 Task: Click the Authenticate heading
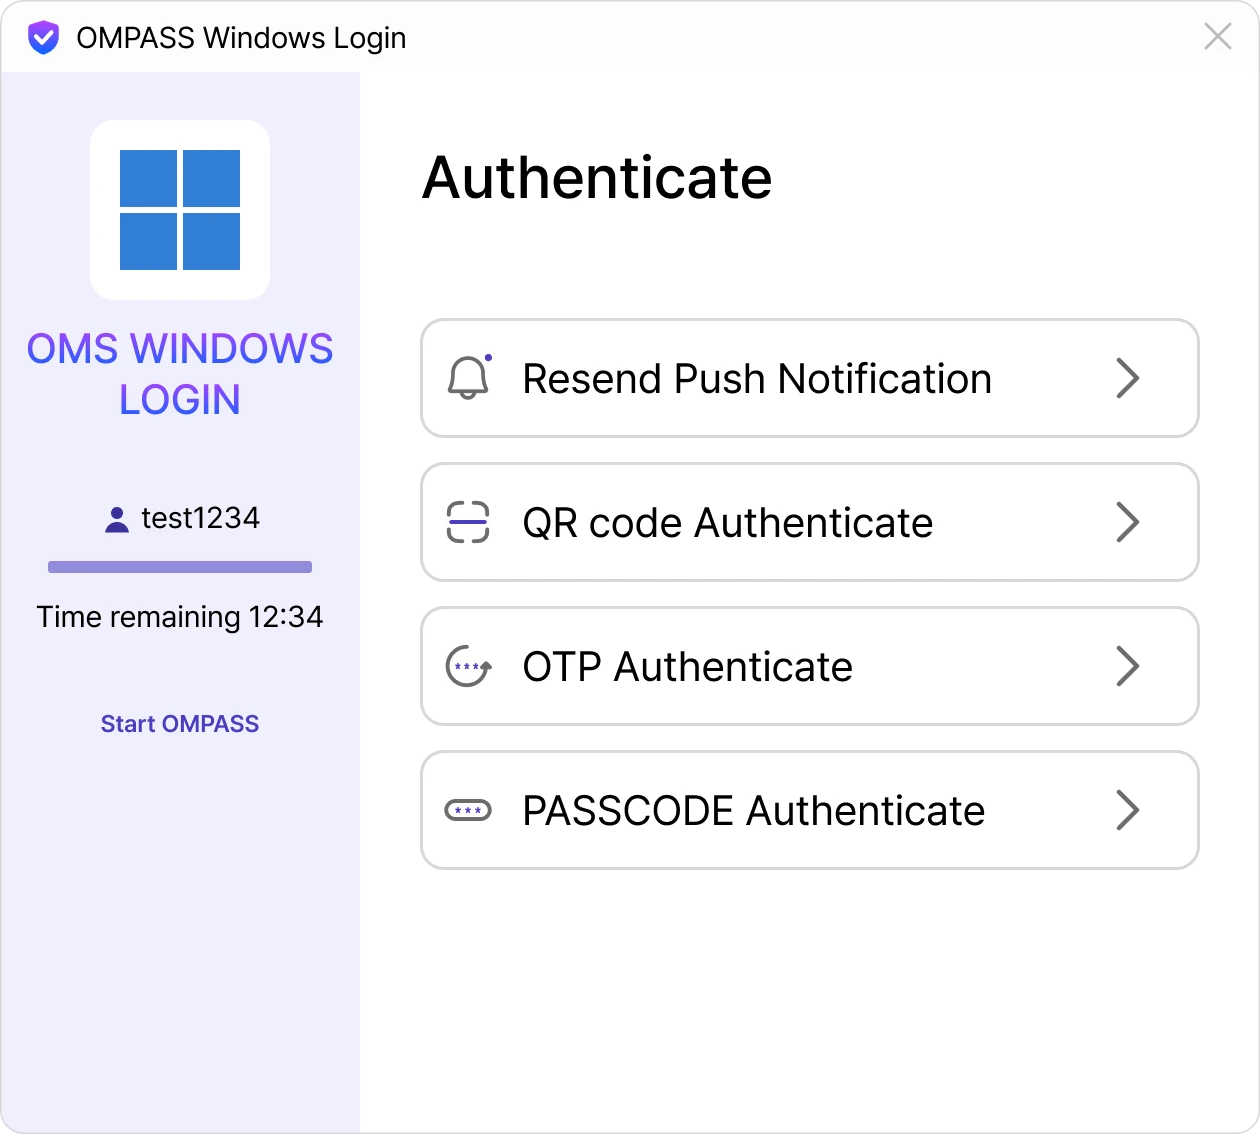[x=597, y=179]
